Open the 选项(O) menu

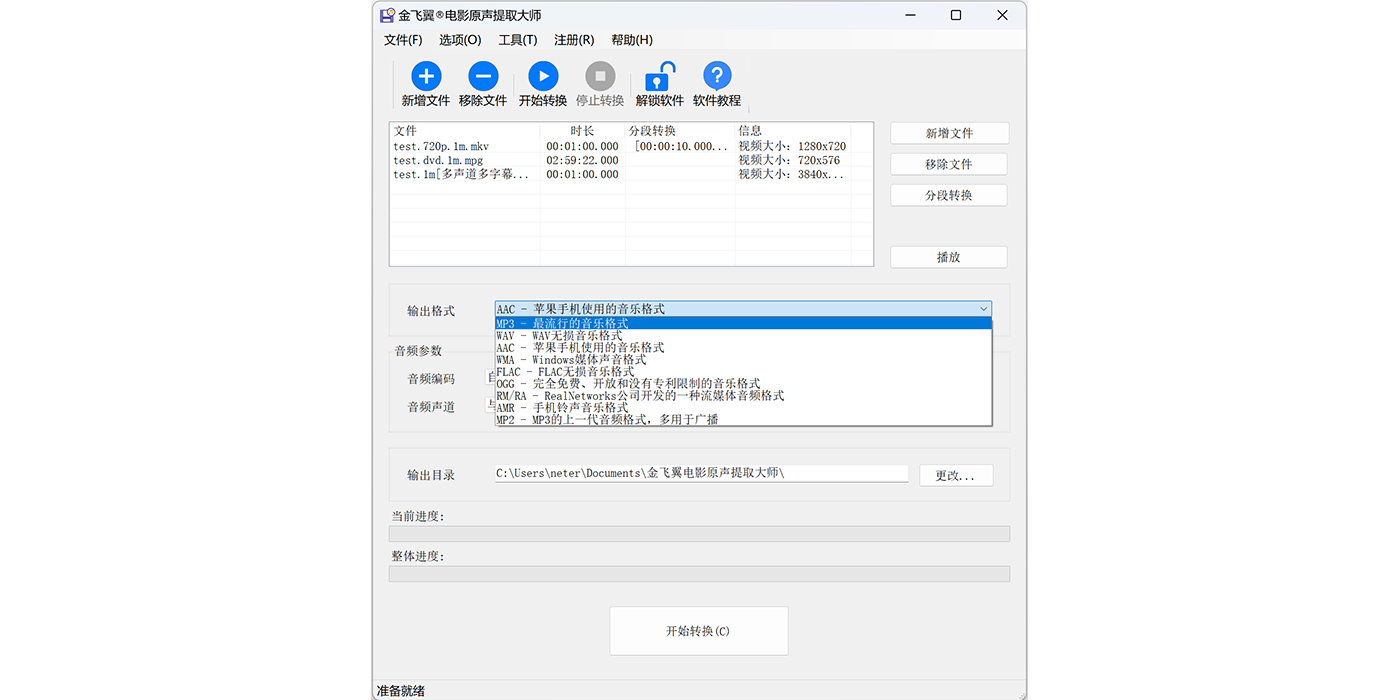point(460,40)
